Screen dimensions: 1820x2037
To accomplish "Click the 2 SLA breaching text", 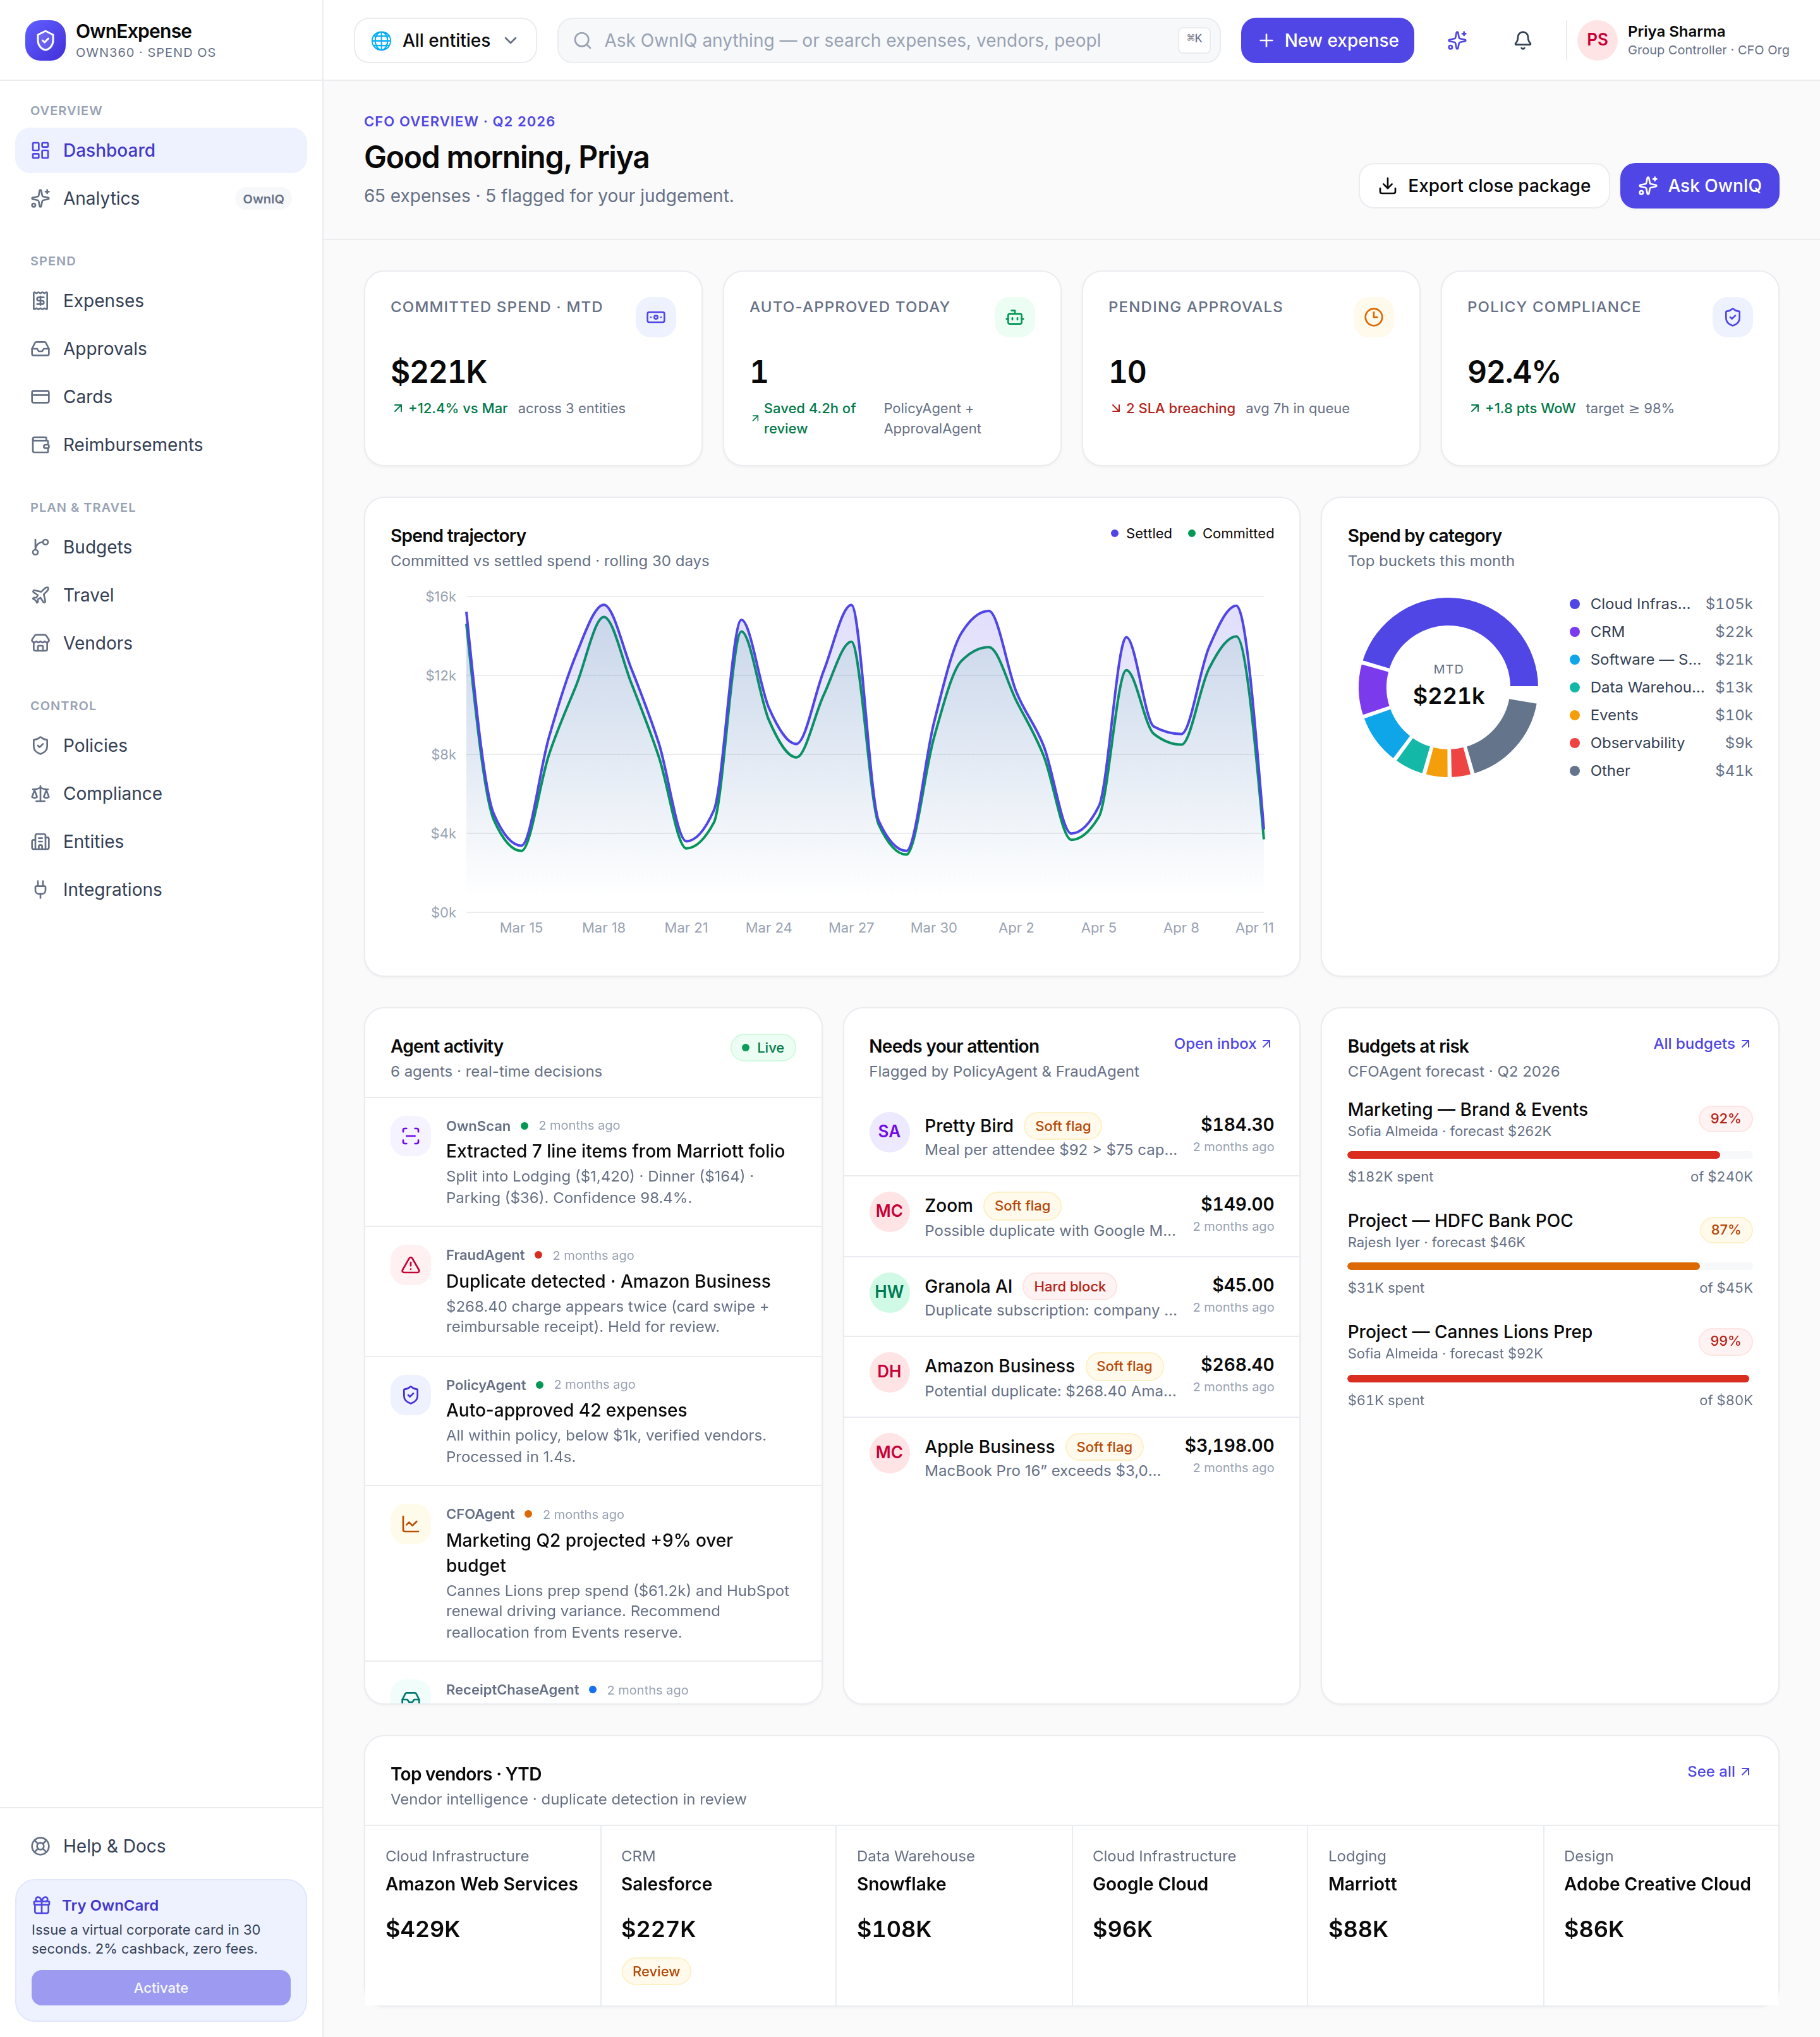I will pos(1180,408).
